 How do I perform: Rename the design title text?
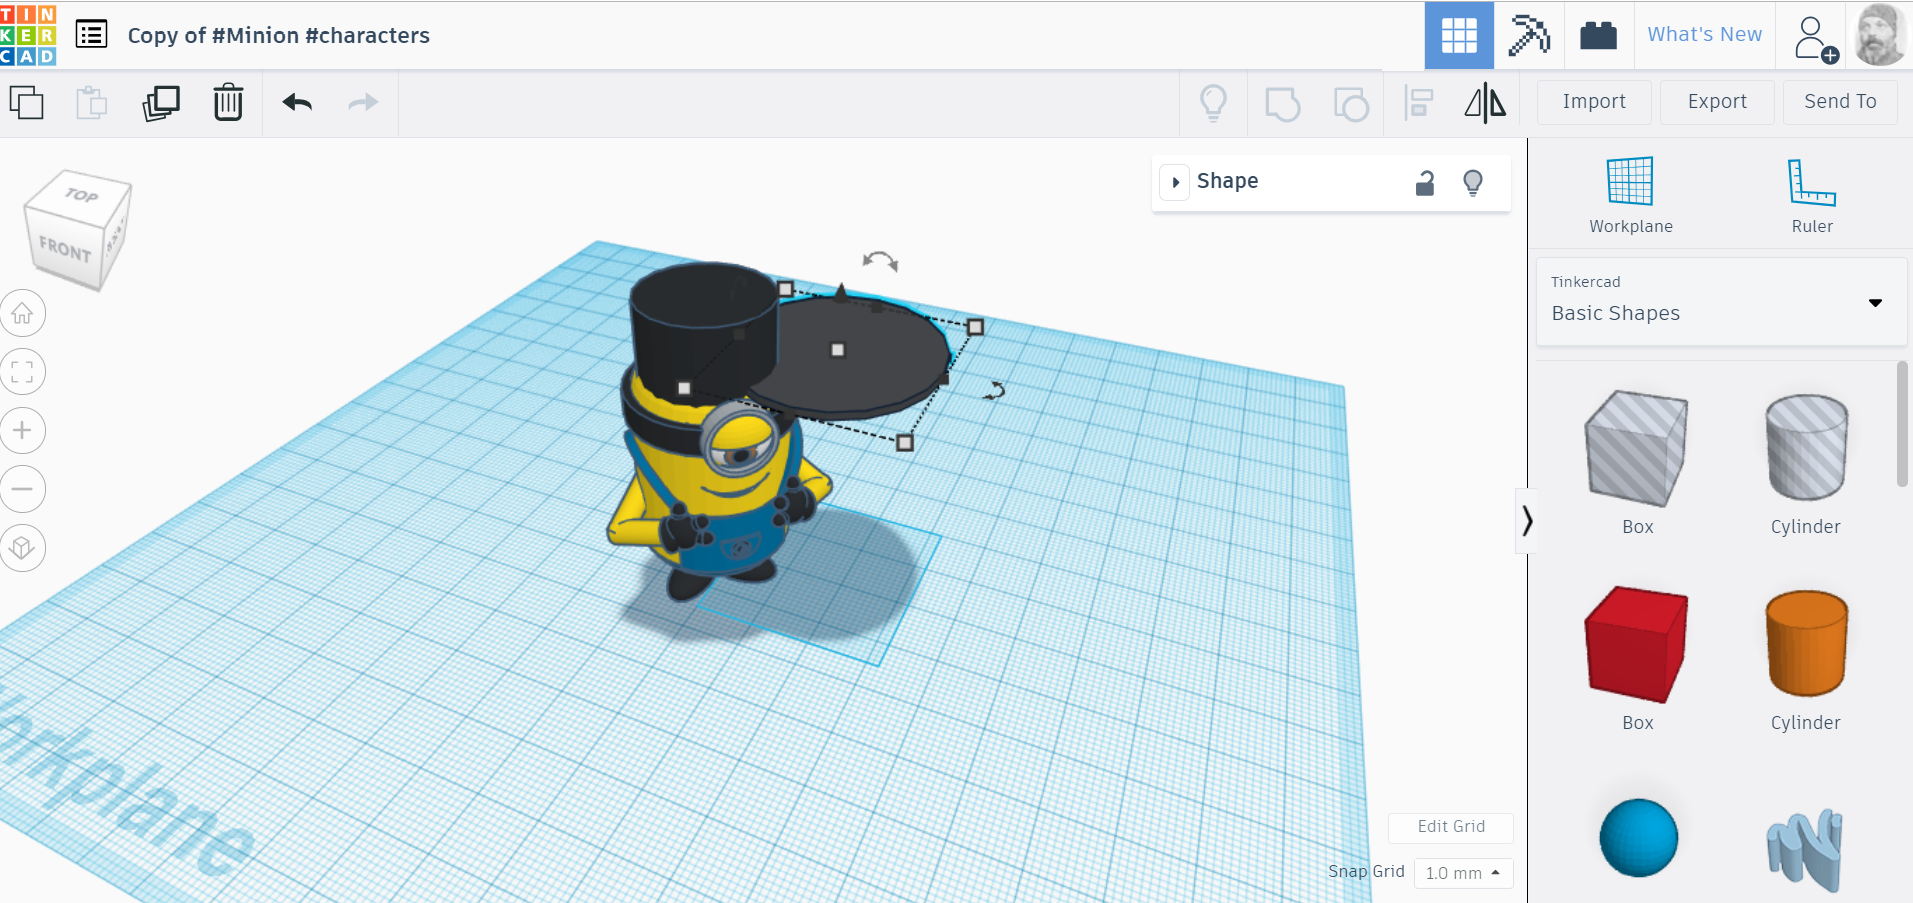click(279, 35)
